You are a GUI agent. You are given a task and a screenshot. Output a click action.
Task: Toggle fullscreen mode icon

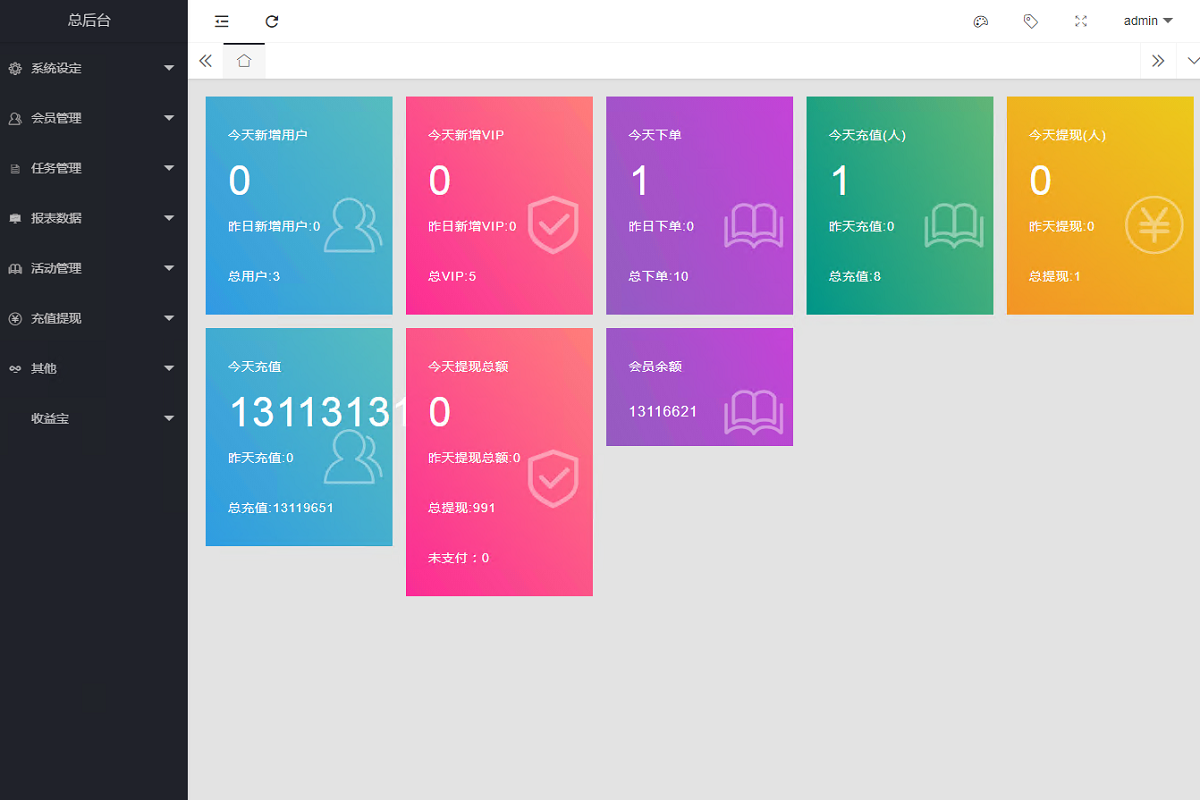pyautogui.click(x=1081, y=21)
